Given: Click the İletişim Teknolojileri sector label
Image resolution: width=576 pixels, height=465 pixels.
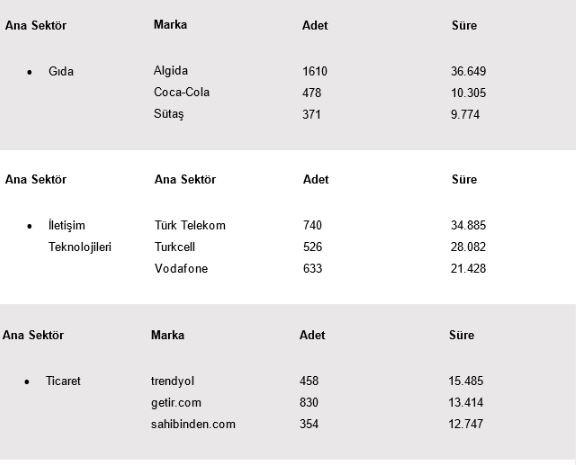Looking at the screenshot, I should (x=80, y=236).
